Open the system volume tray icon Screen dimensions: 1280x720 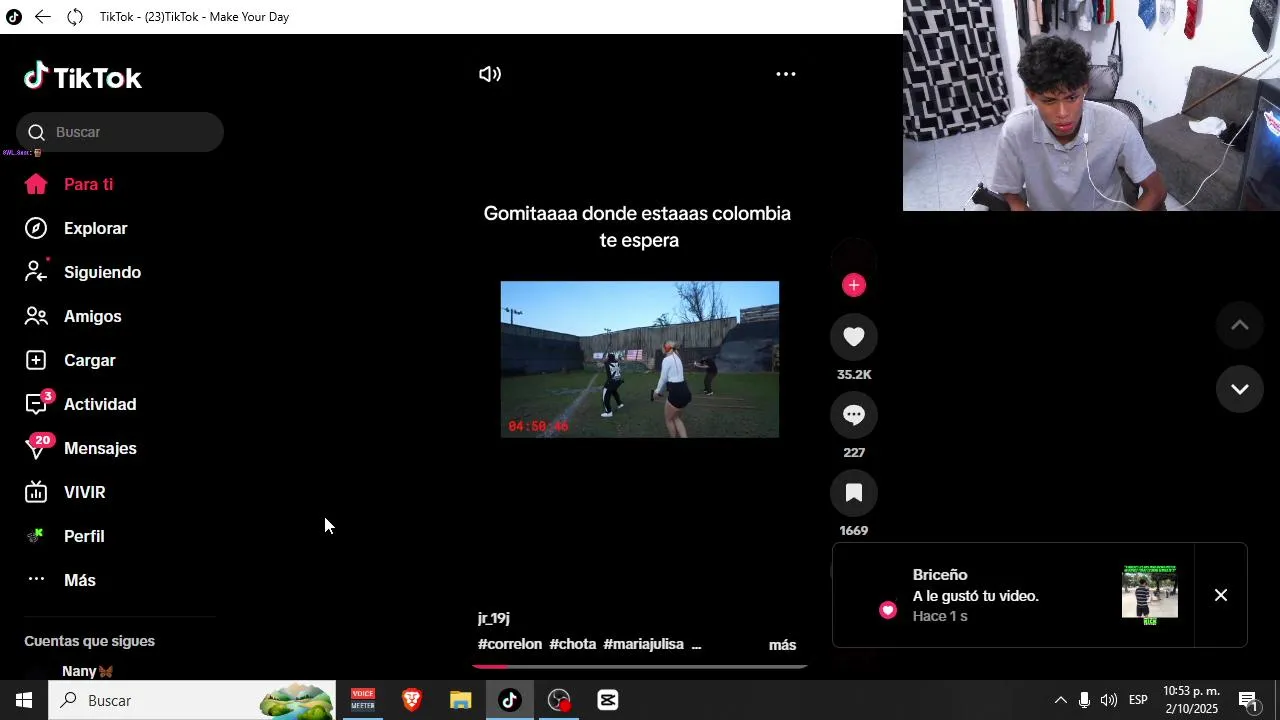[x=1109, y=700]
